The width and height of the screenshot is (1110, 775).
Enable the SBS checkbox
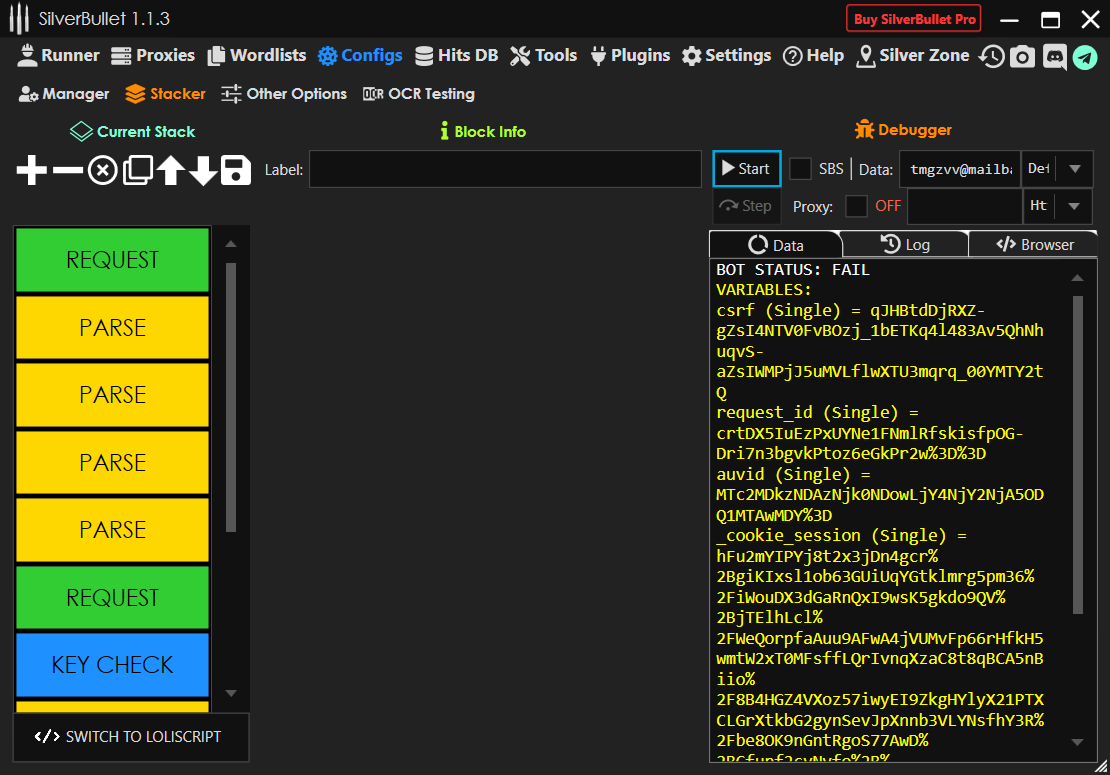click(800, 169)
